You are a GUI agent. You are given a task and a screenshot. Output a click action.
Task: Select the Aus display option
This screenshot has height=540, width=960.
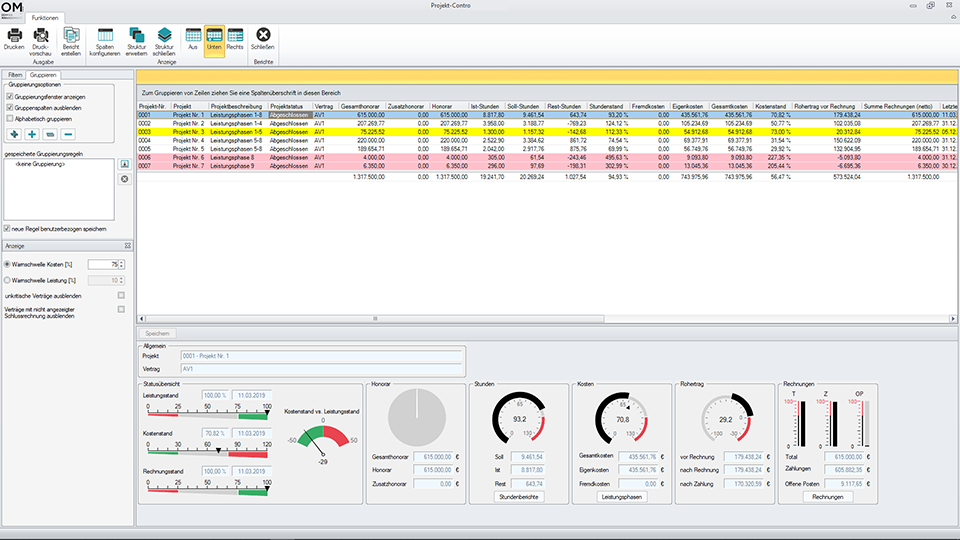pos(193,36)
